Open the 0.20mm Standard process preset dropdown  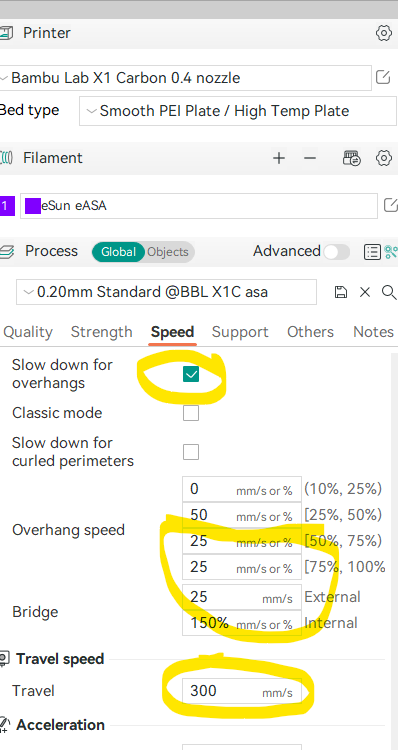point(166,292)
